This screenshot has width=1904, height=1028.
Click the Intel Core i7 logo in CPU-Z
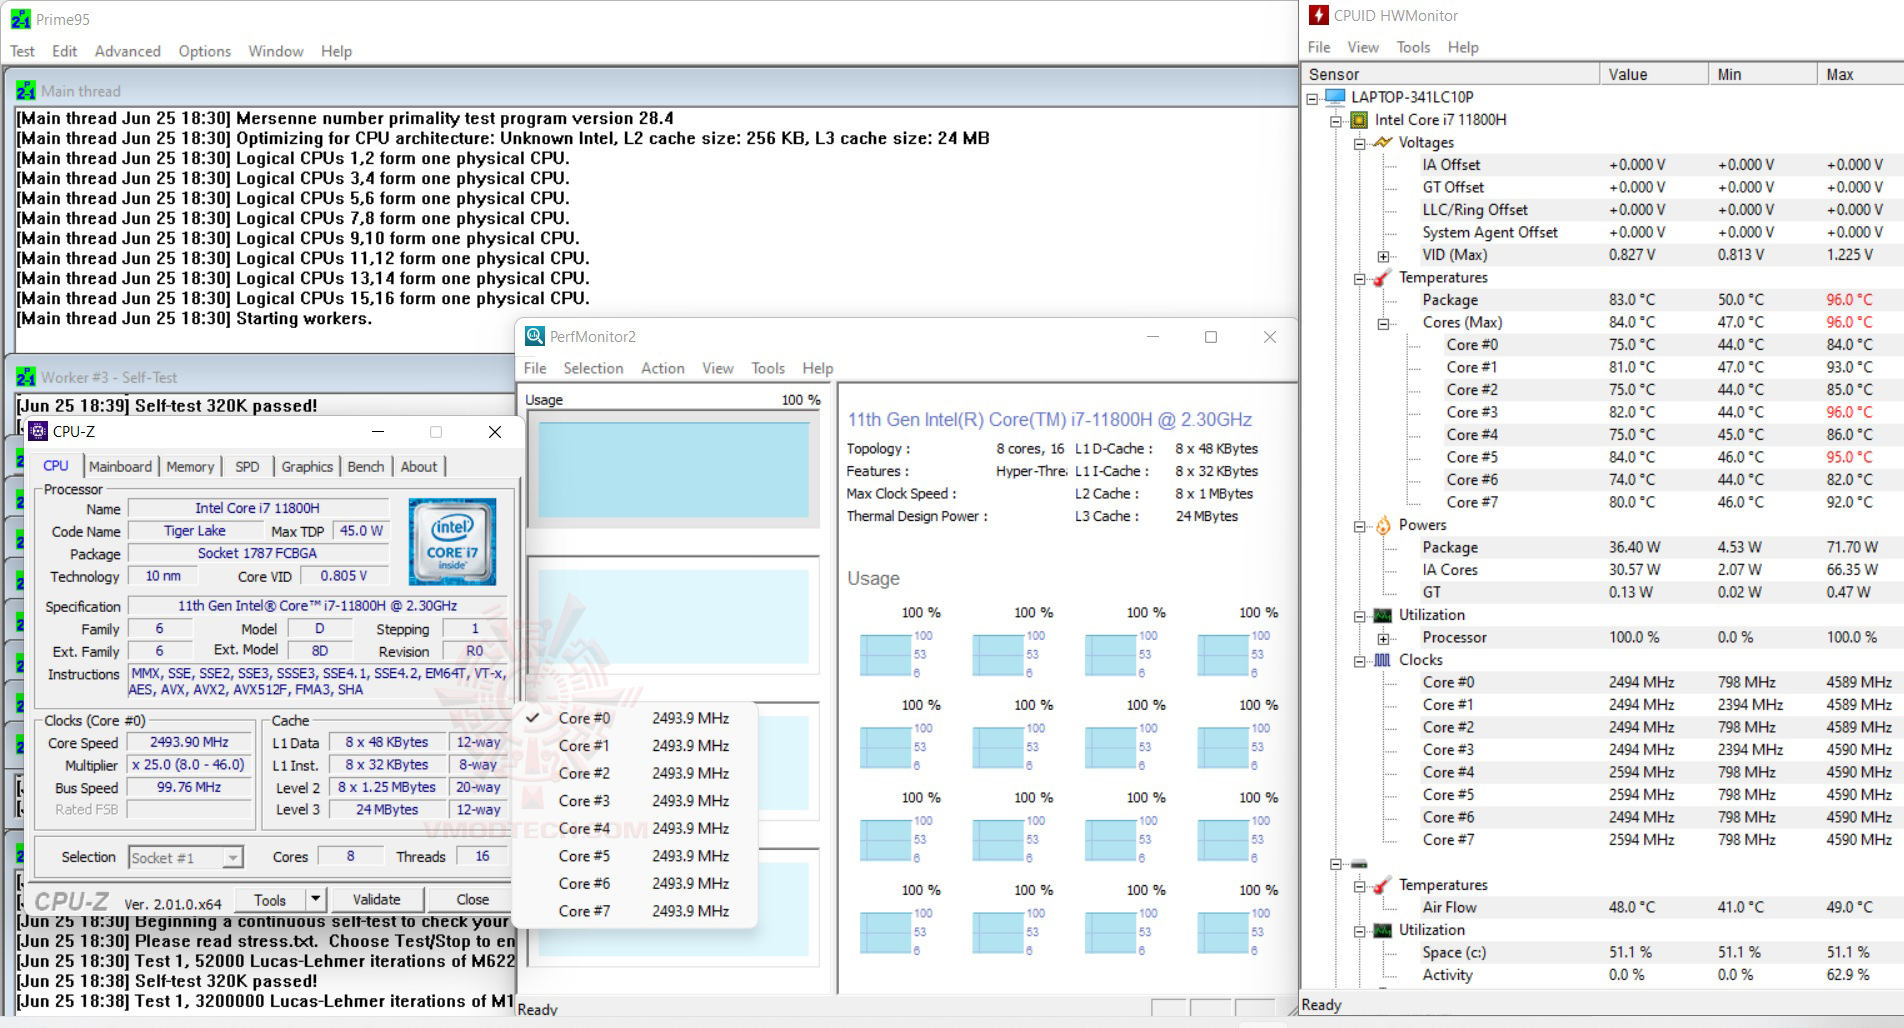coord(452,541)
